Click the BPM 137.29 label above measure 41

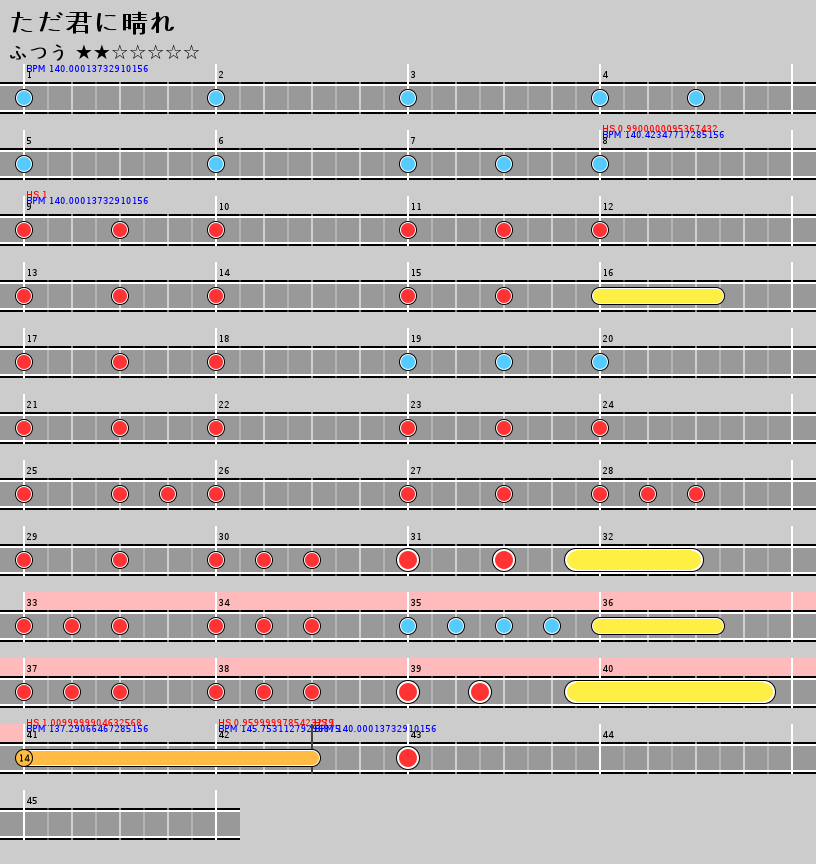click(x=87, y=729)
